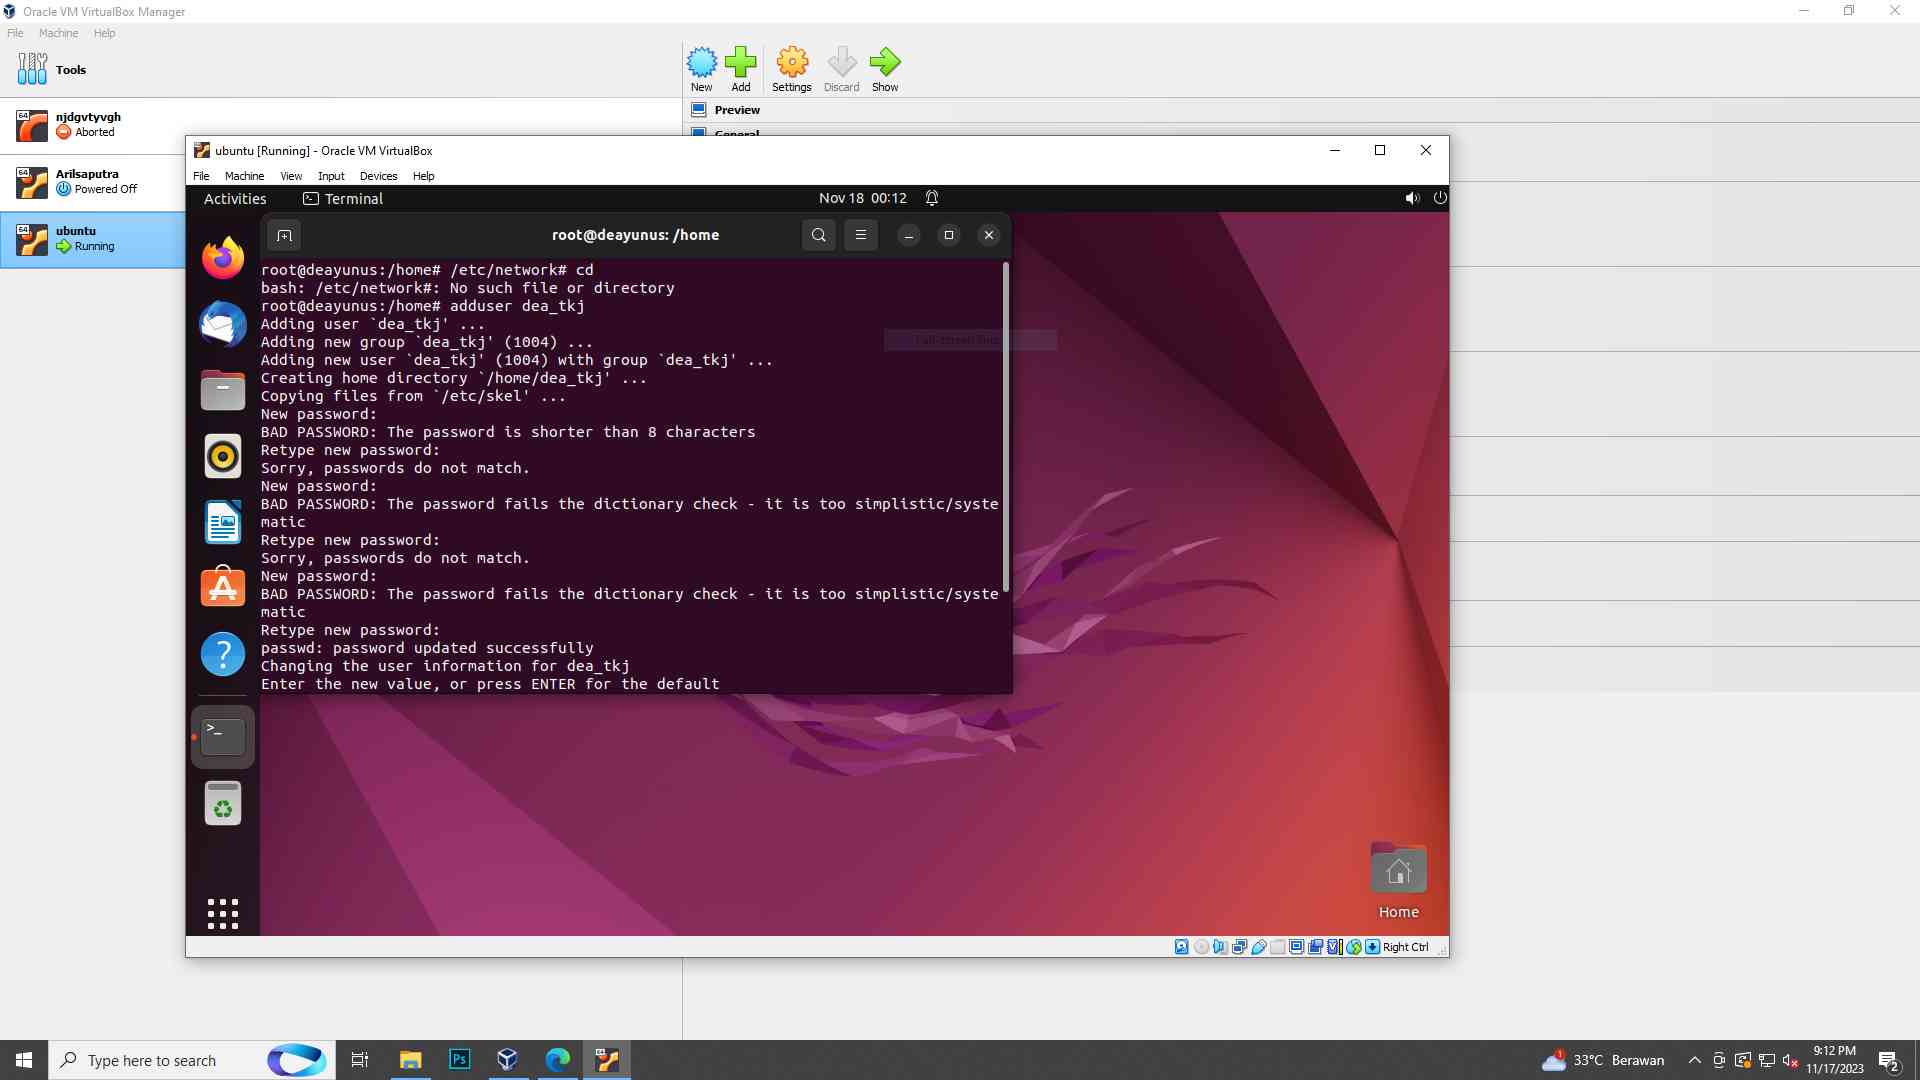The height and width of the screenshot is (1080, 1920).
Task: Click Activities in Ubuntu top bar
Action: [235, 198]
